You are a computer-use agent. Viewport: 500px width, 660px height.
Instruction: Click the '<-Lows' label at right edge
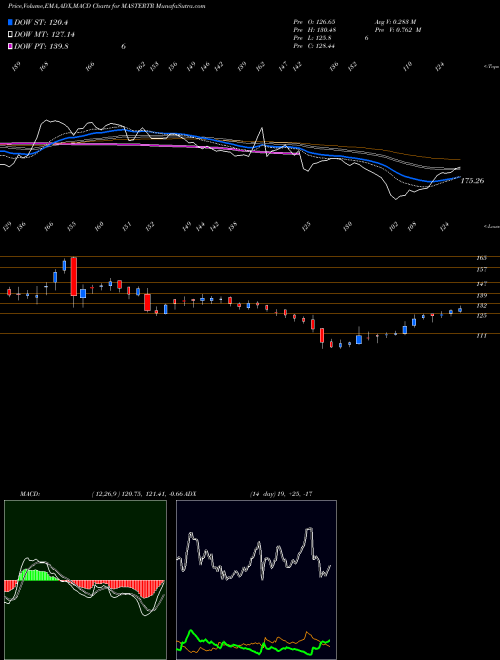492,226
